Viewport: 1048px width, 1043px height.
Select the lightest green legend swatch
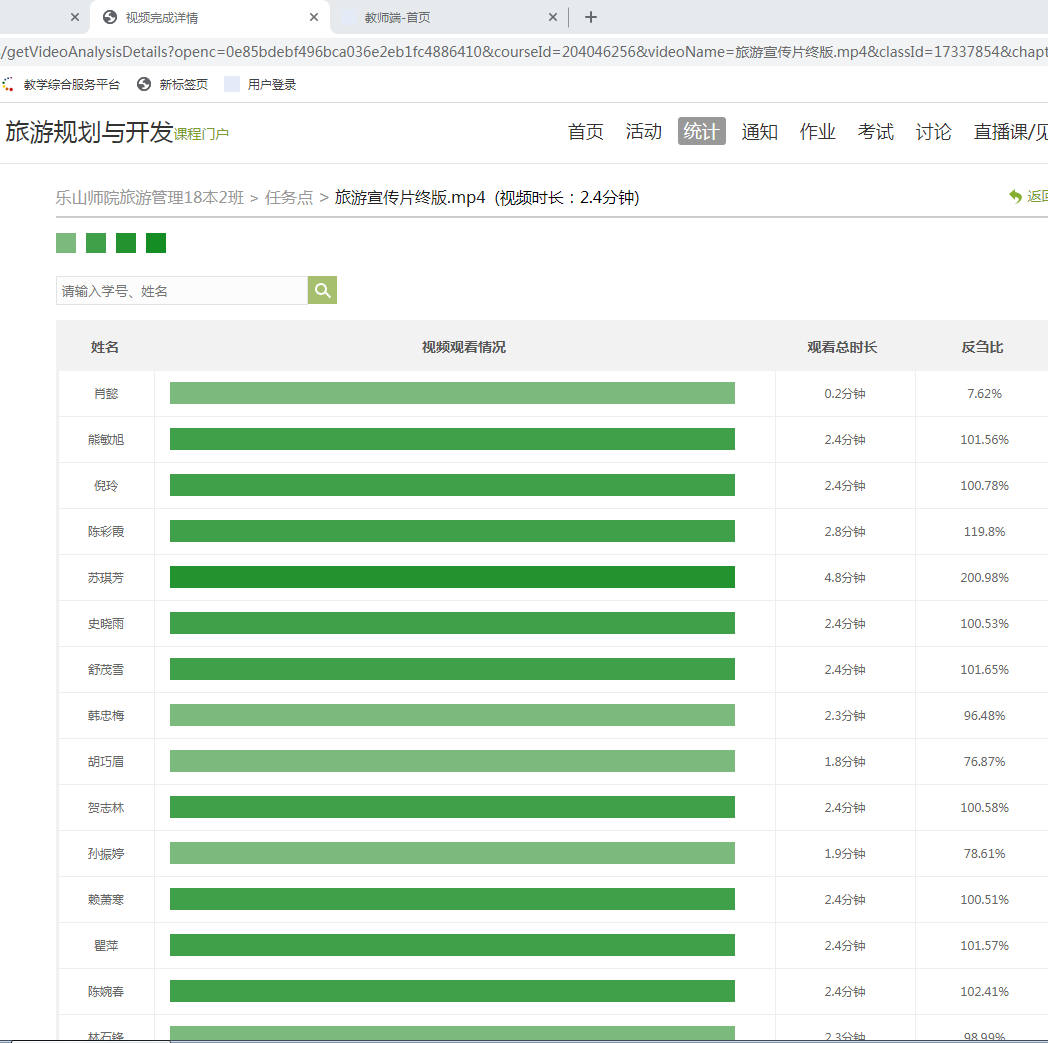coord(66,243)
